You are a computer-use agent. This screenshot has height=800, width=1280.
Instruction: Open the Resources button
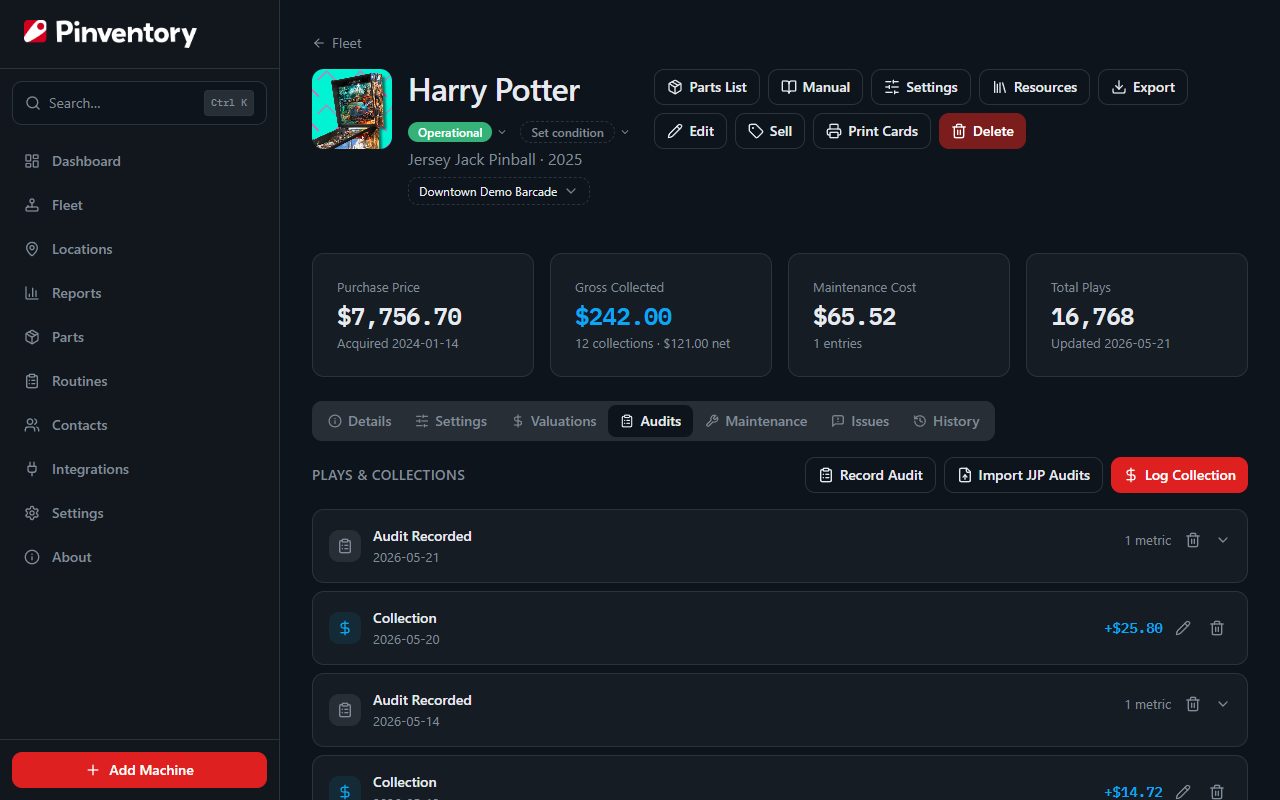click(x=1035, y=87)
